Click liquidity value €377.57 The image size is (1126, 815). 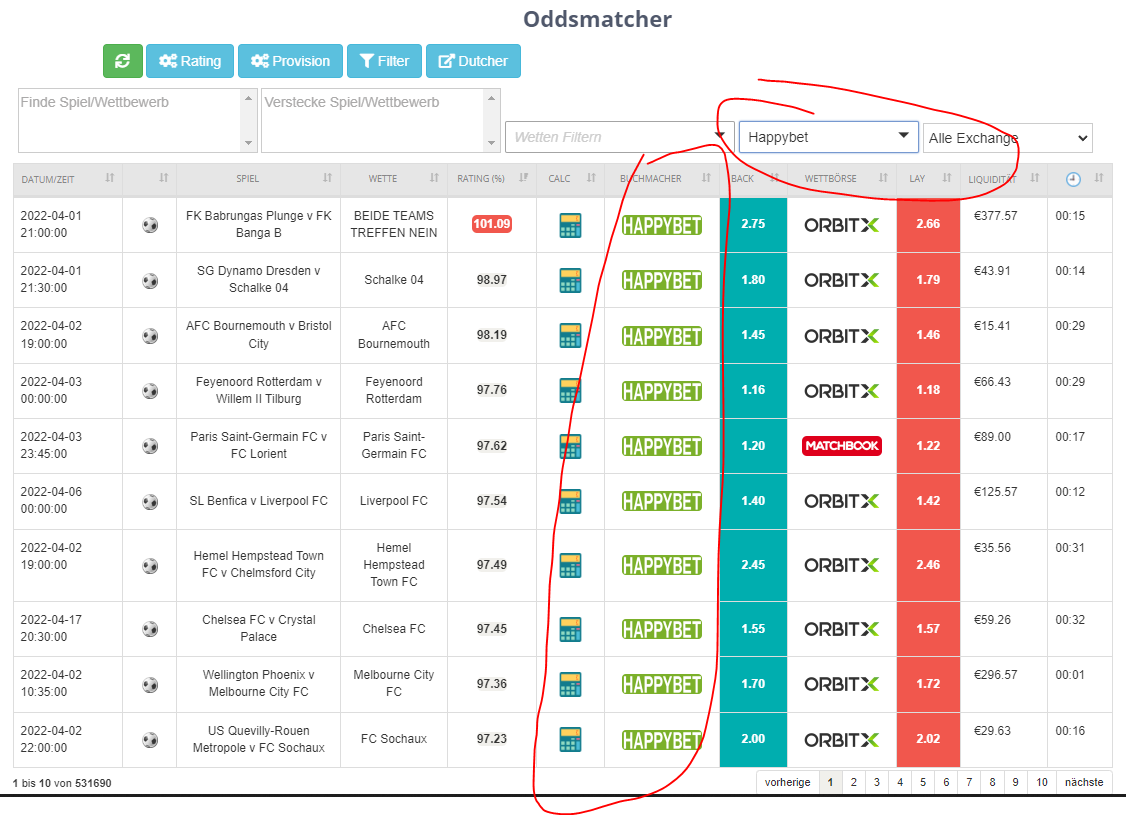click(x=995, y=215)
